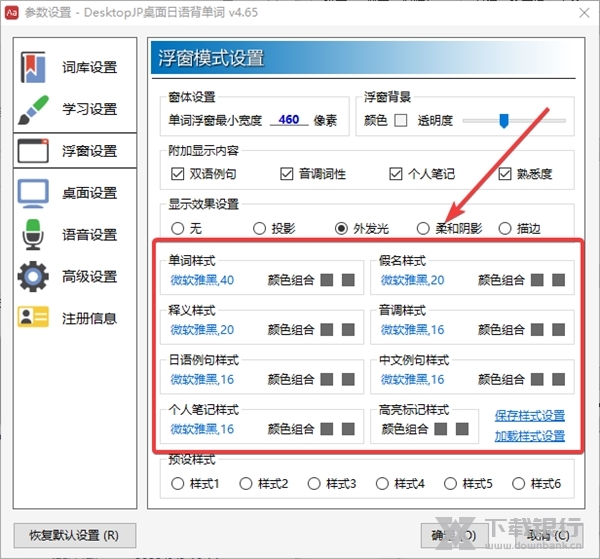Click the 词库设置 bookmark book icon
The width and height of the screenshot is (600, 559).
[x=33, y=68]
